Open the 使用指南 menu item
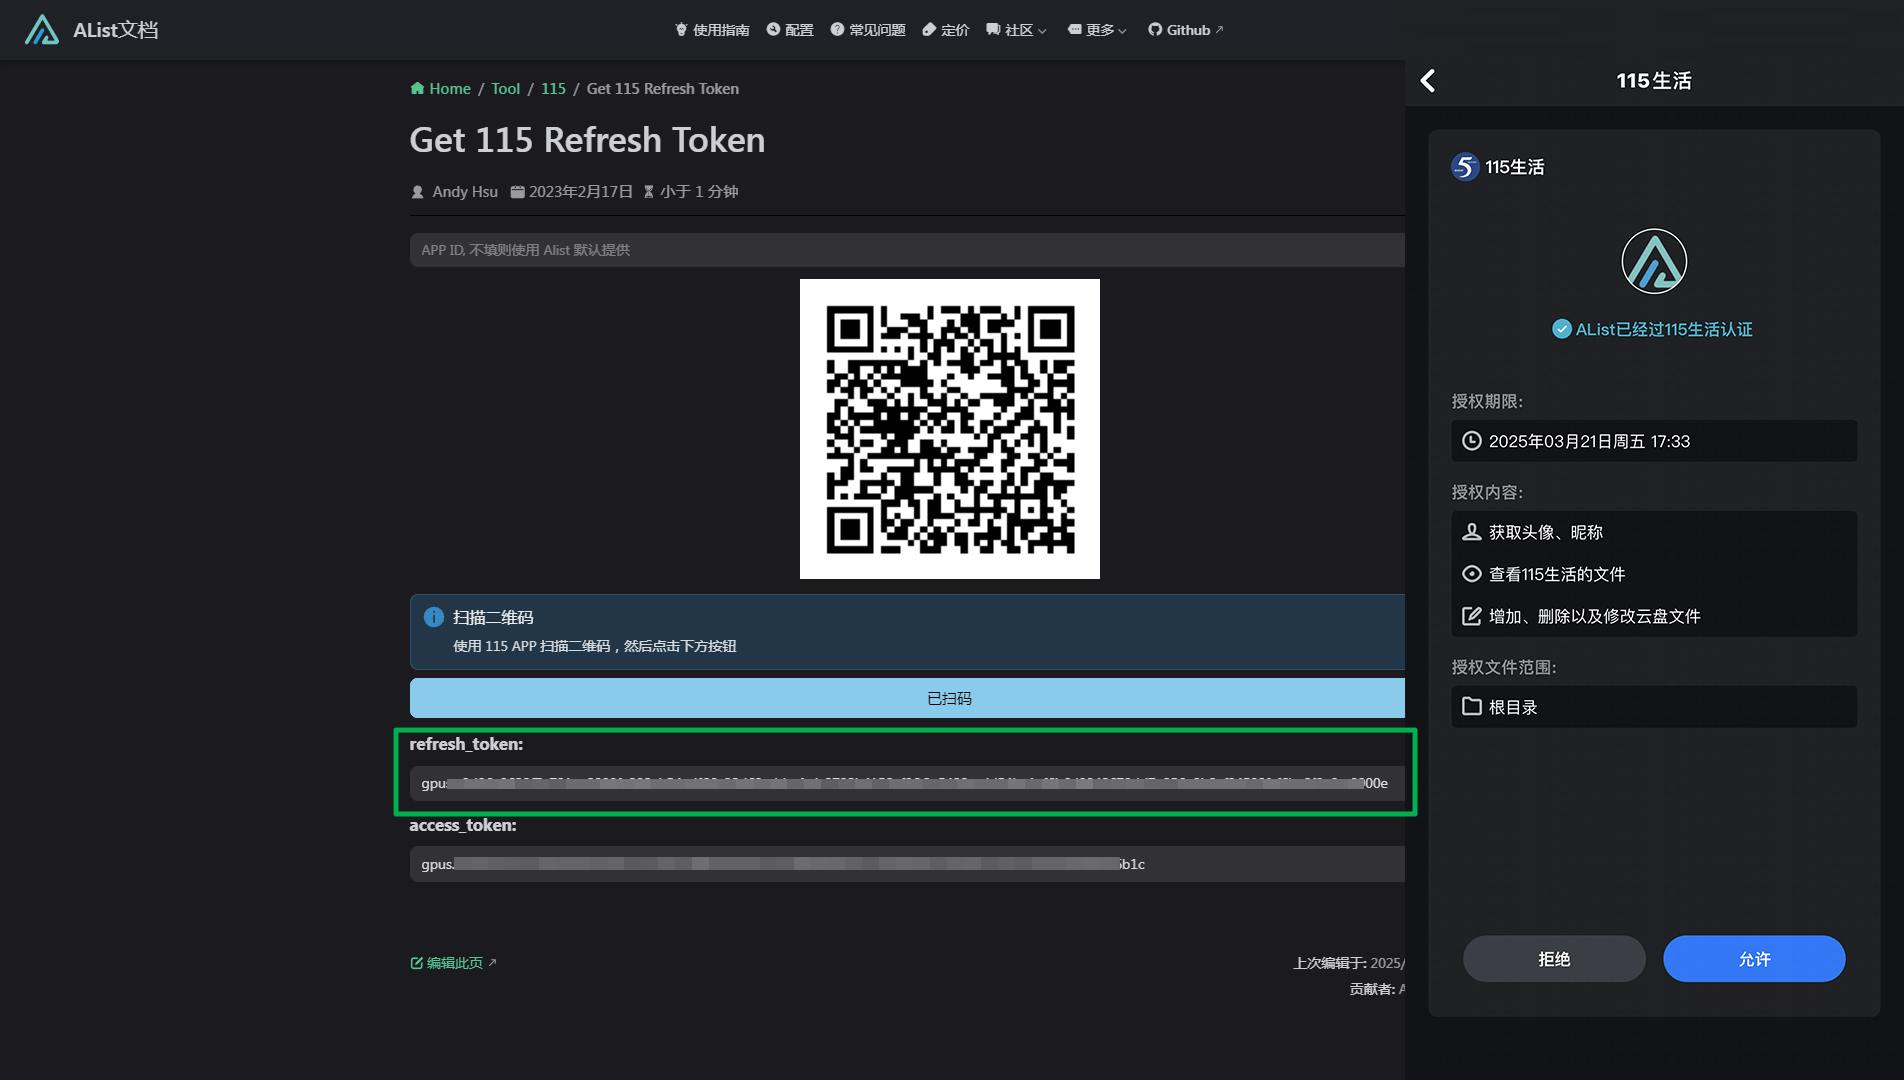The height and width of the screenshot is (1080, 1904). [712, 30]
